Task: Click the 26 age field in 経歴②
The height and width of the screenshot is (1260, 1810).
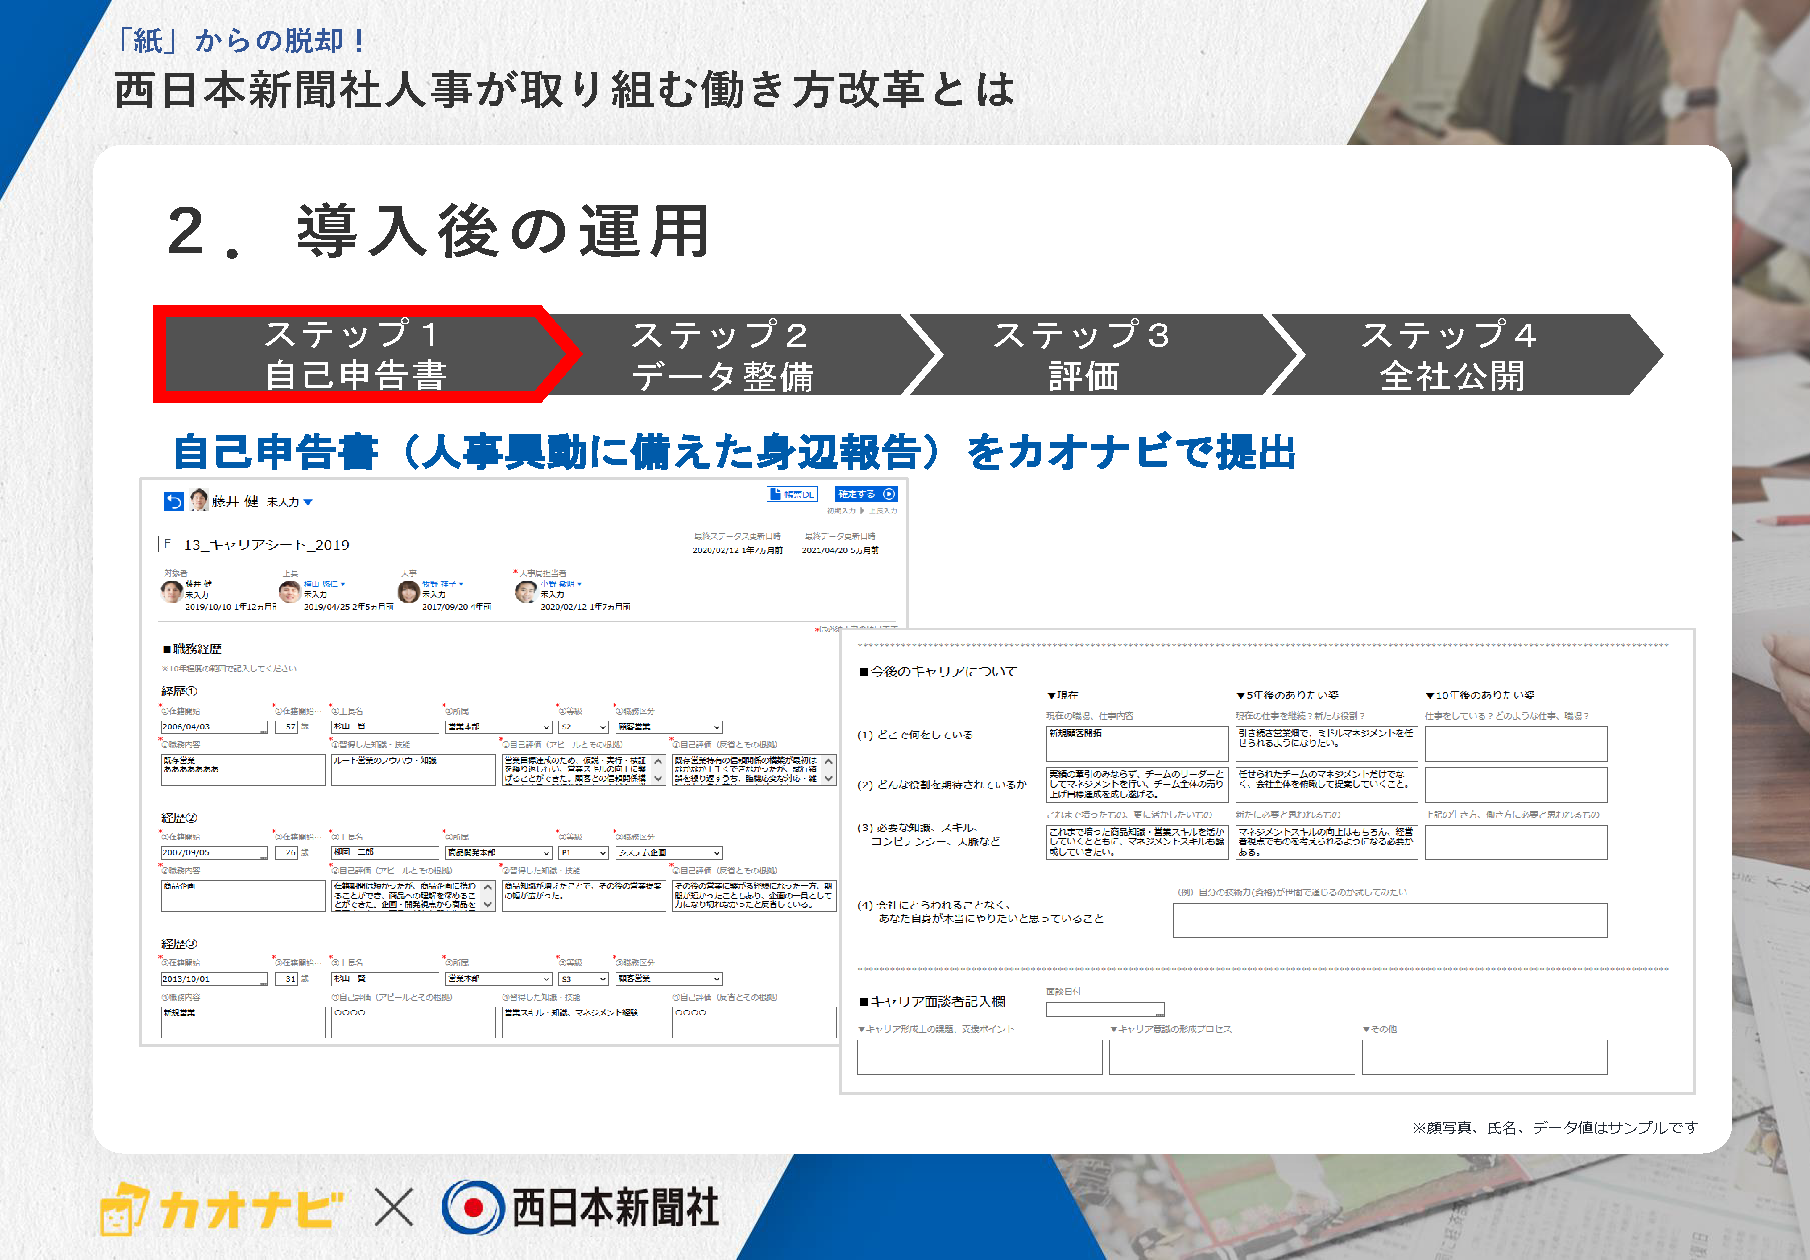Action: [287, 853]
